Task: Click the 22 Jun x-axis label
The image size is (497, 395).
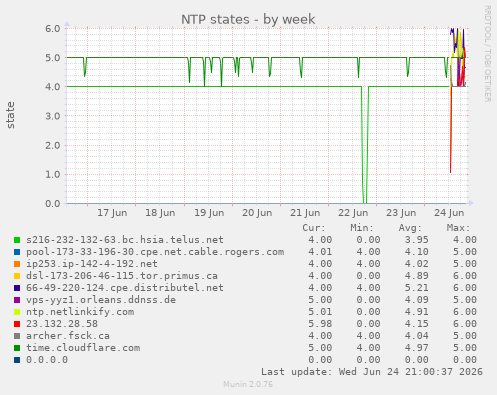Action: pos(353,213)
